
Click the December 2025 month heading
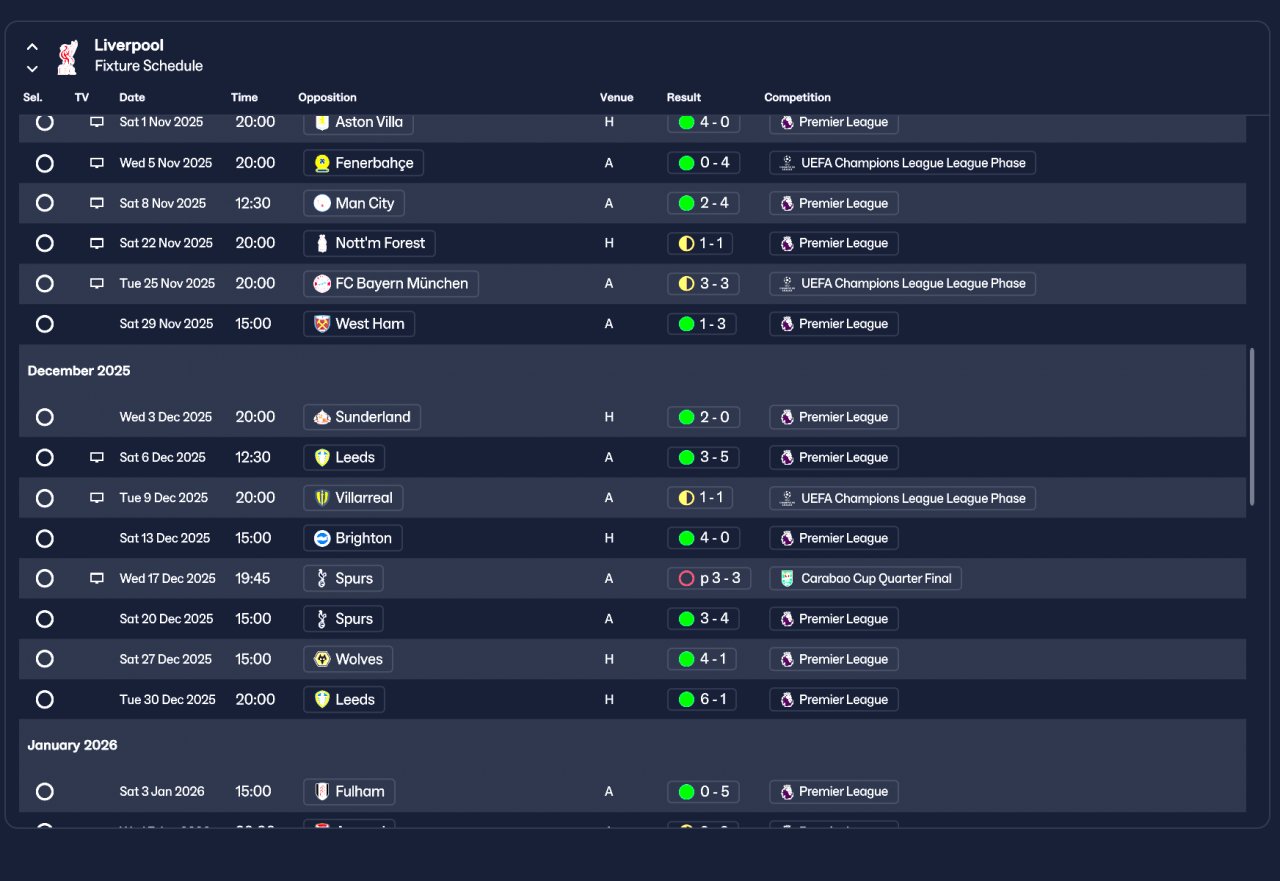[x=79, y=371]
